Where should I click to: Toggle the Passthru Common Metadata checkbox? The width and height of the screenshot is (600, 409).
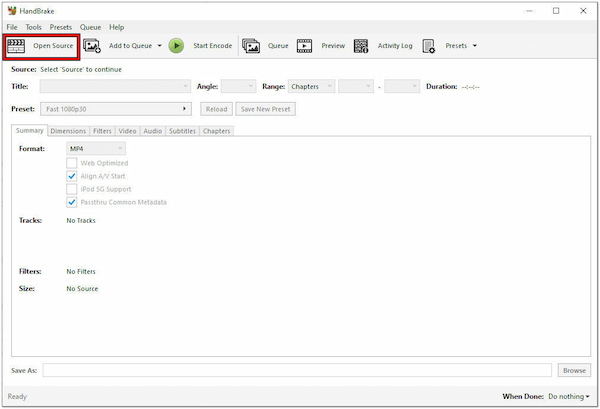72,202
